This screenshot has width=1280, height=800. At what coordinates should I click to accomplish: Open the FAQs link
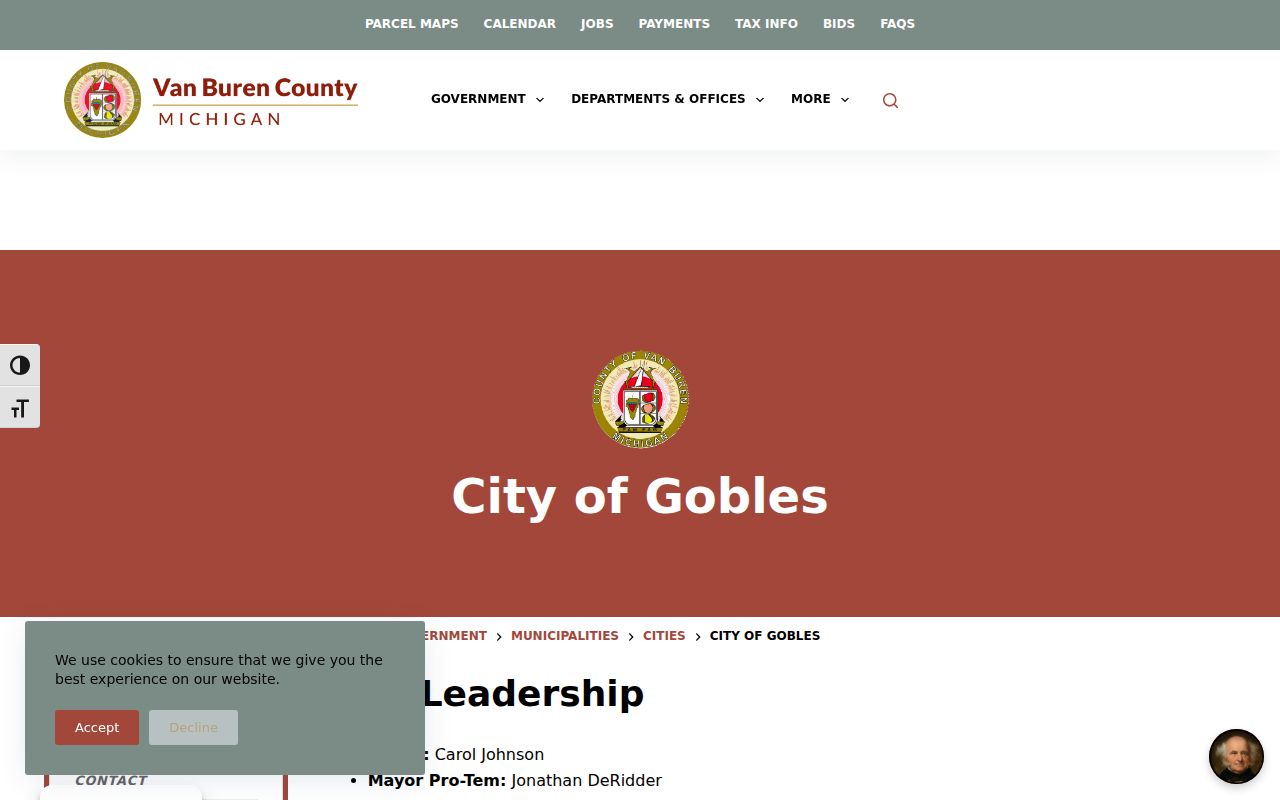pos(898,24)
